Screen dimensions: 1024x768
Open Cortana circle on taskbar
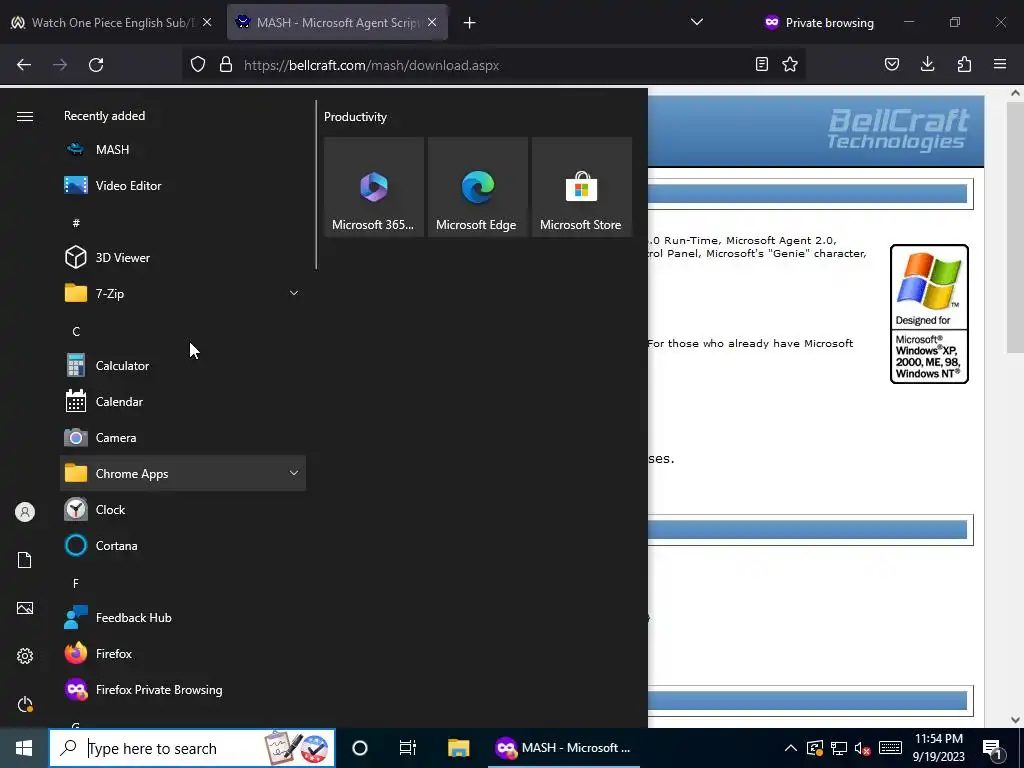(x=360, y=748)
